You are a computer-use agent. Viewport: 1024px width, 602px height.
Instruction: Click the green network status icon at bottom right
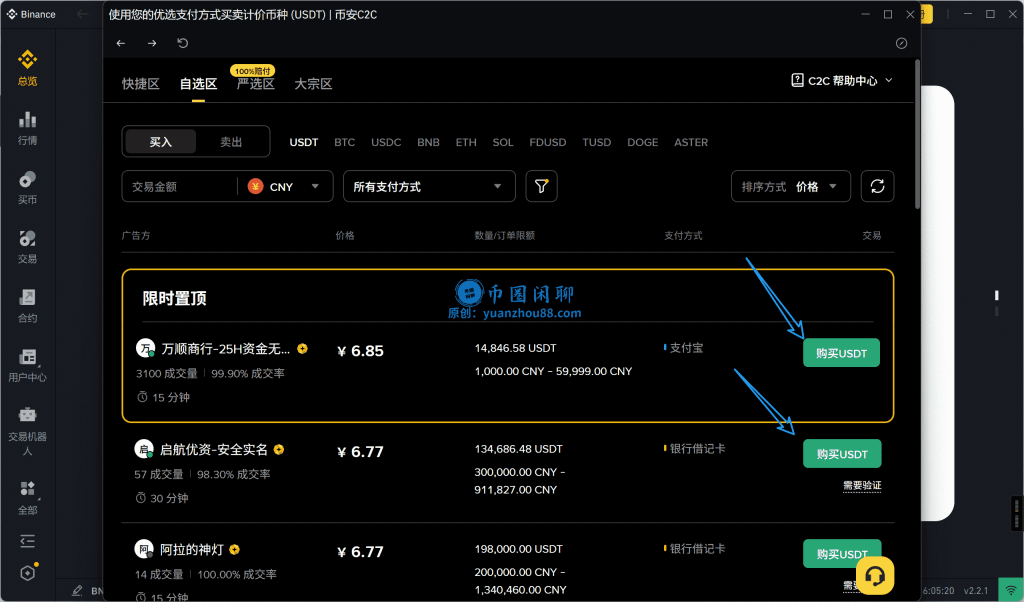1010,590
